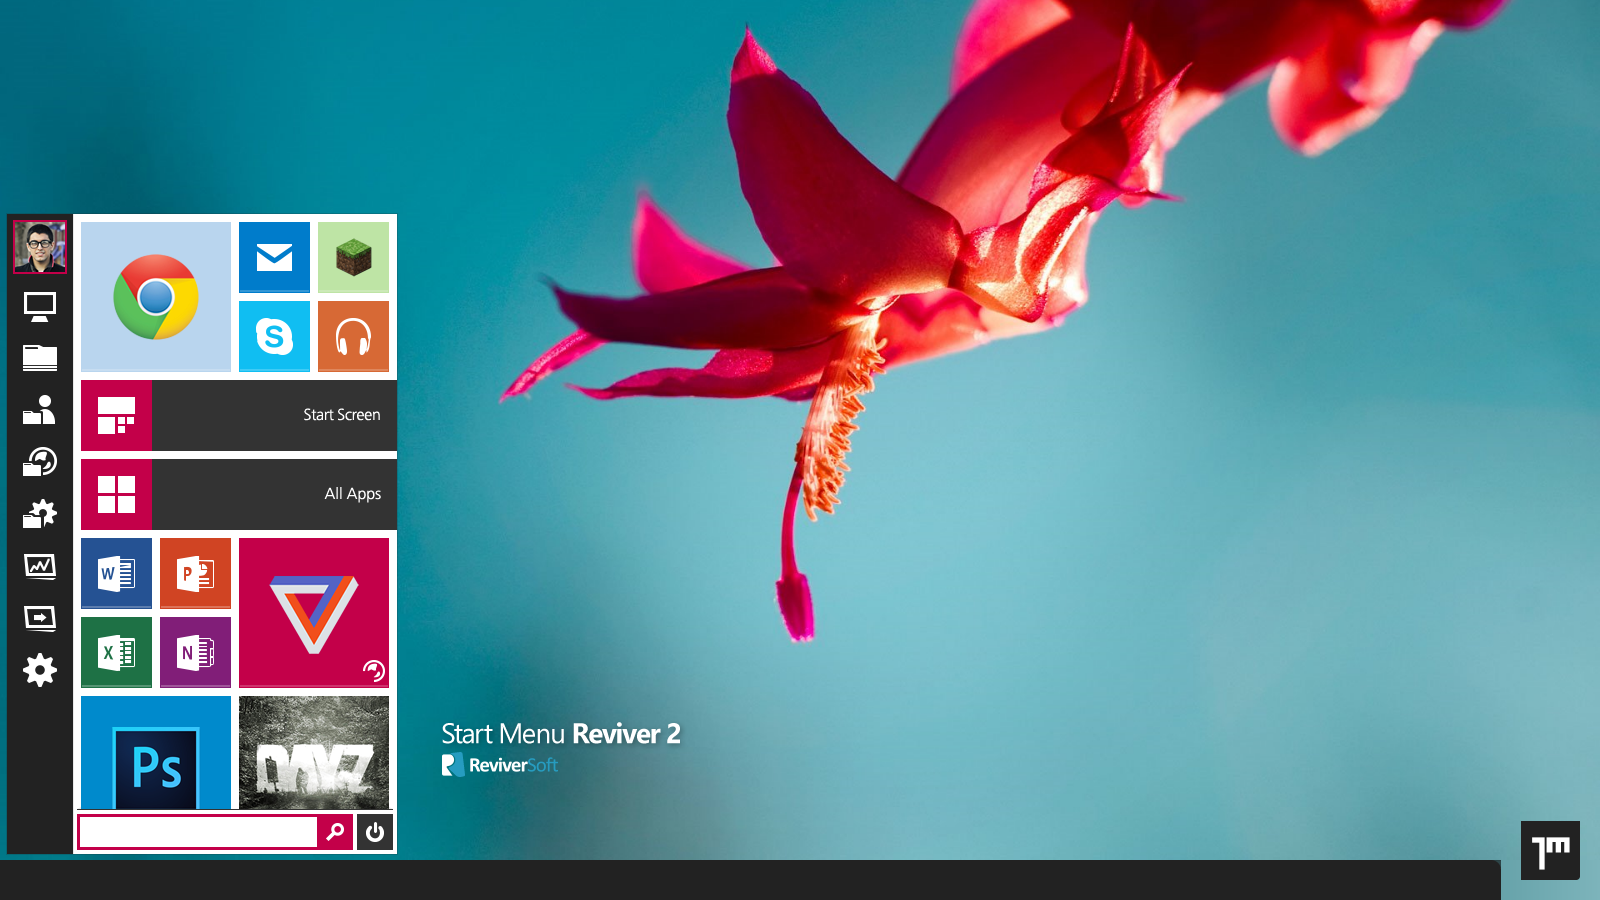This screenshot has width=1600, height=900.
Task: Open the large pink V-logo tile
Action: (x=314, y=613)
